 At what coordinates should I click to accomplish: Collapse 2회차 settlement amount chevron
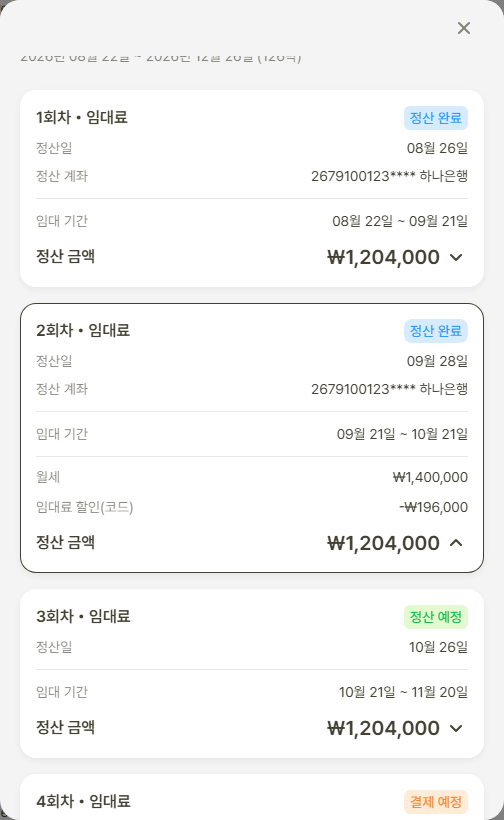click(x=456, y=543)
